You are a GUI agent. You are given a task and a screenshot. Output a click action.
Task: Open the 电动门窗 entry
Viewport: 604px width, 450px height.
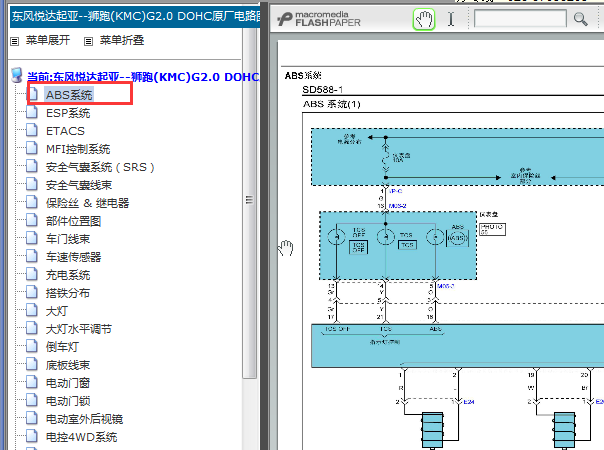point(68,383)
